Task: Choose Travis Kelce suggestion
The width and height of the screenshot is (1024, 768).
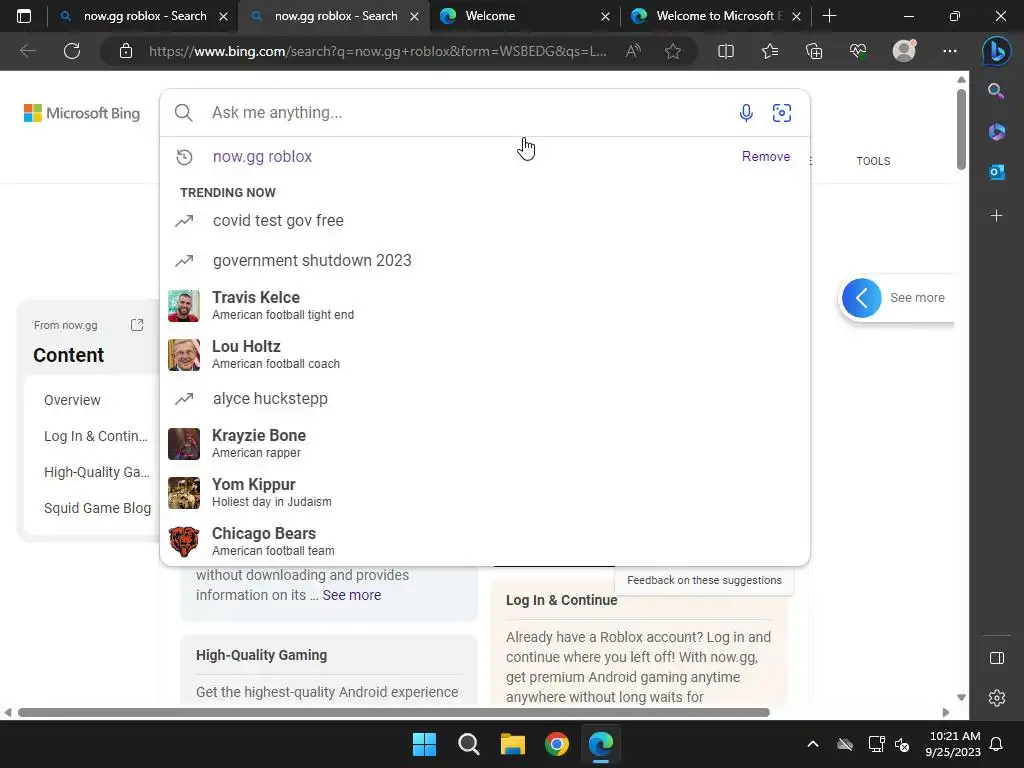Action: click(x=485, y=306)
